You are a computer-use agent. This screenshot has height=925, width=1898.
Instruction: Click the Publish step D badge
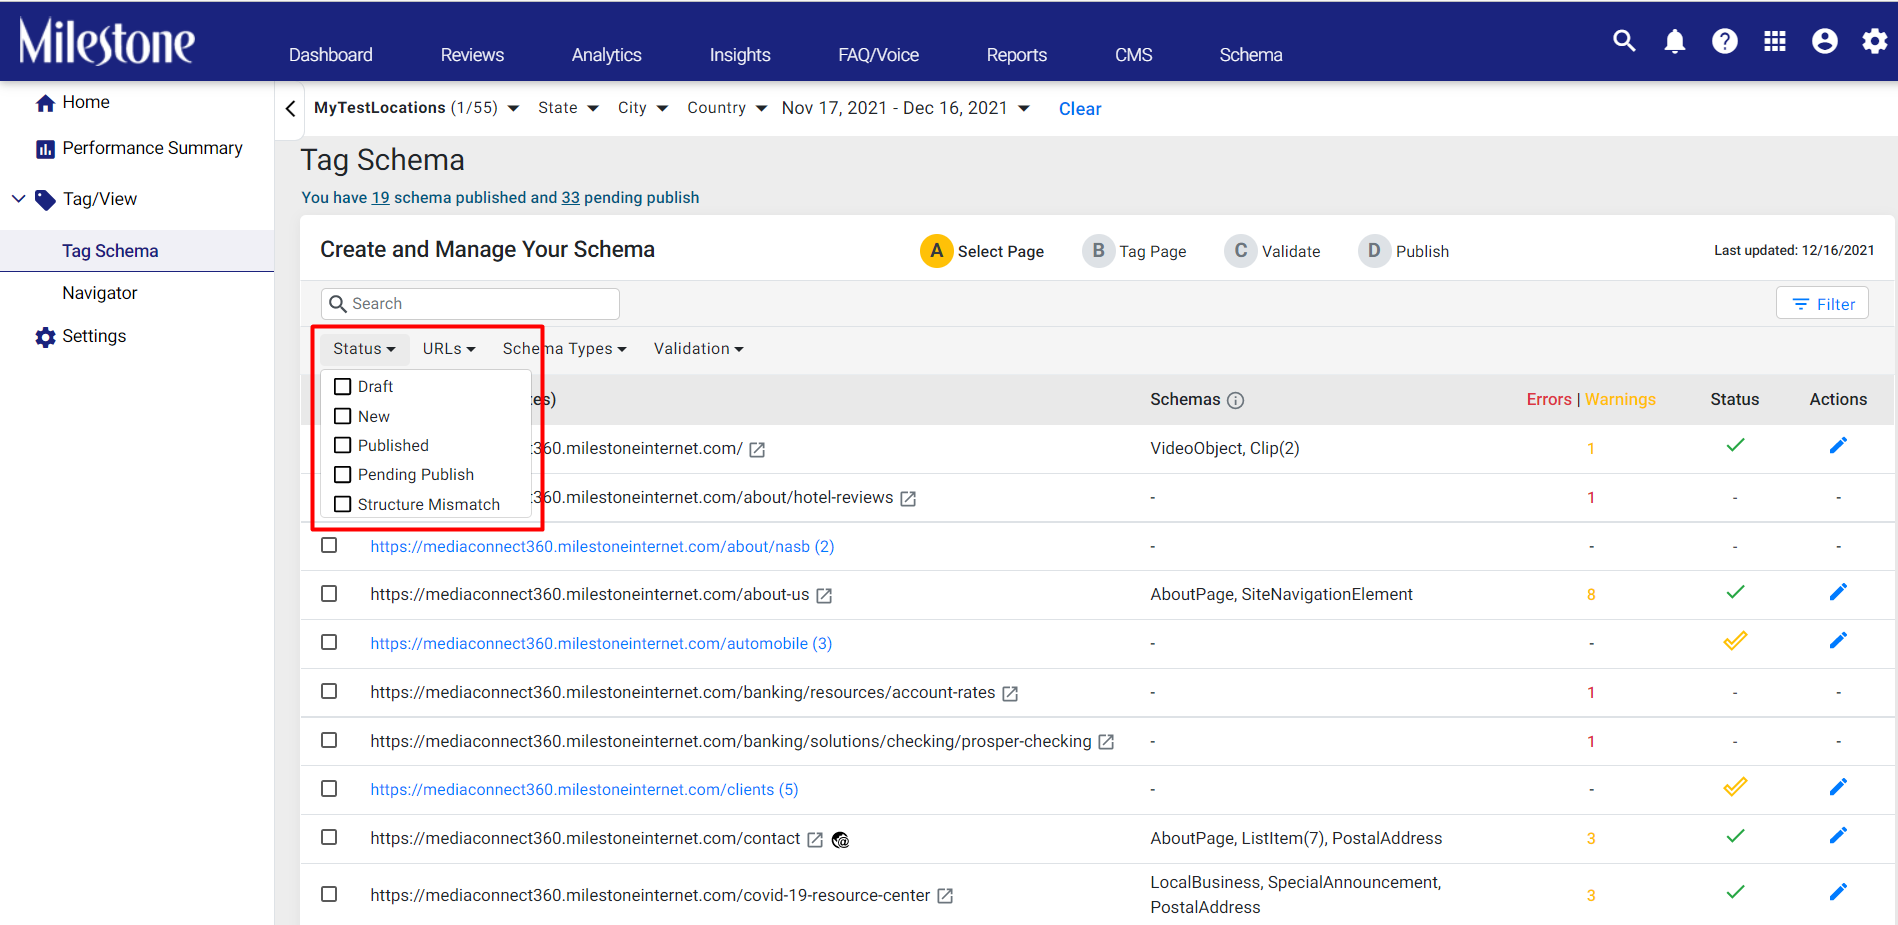point(1374,251)
